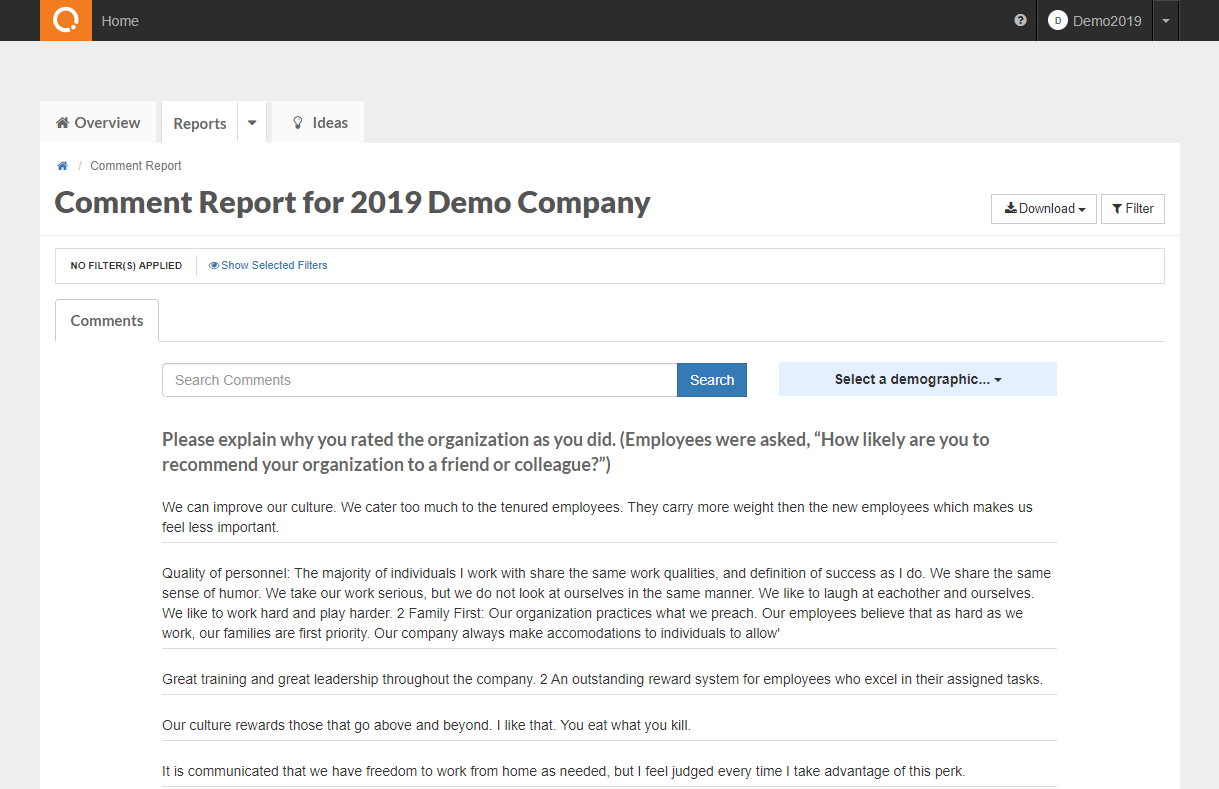Open the account menu caret in top bar
Viewport: 1219px width, 789px height.
(1165, 21)
